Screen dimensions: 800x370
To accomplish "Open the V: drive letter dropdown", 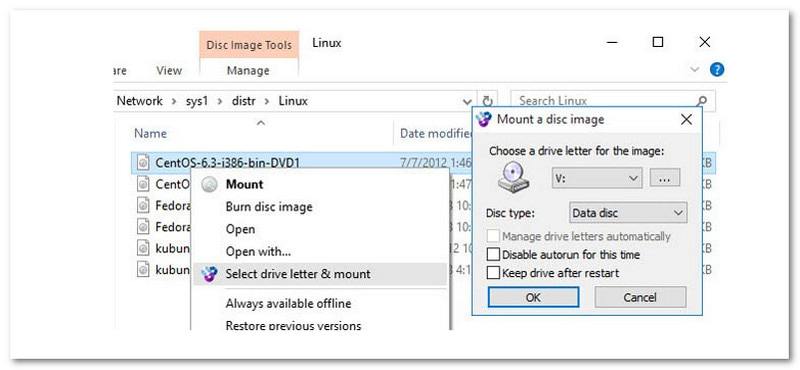I will [x=596, y=178].
